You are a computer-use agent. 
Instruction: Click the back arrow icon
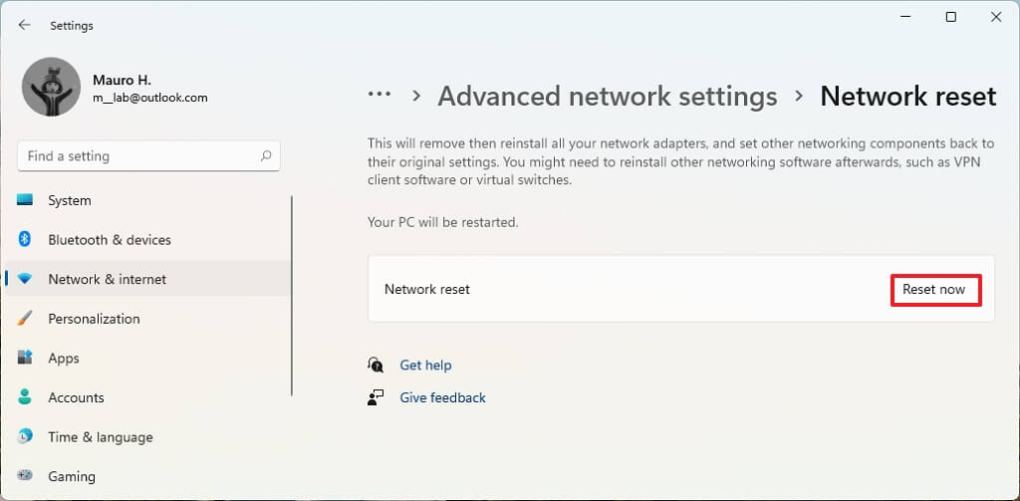pyautogui.click(x=25, y=25)
